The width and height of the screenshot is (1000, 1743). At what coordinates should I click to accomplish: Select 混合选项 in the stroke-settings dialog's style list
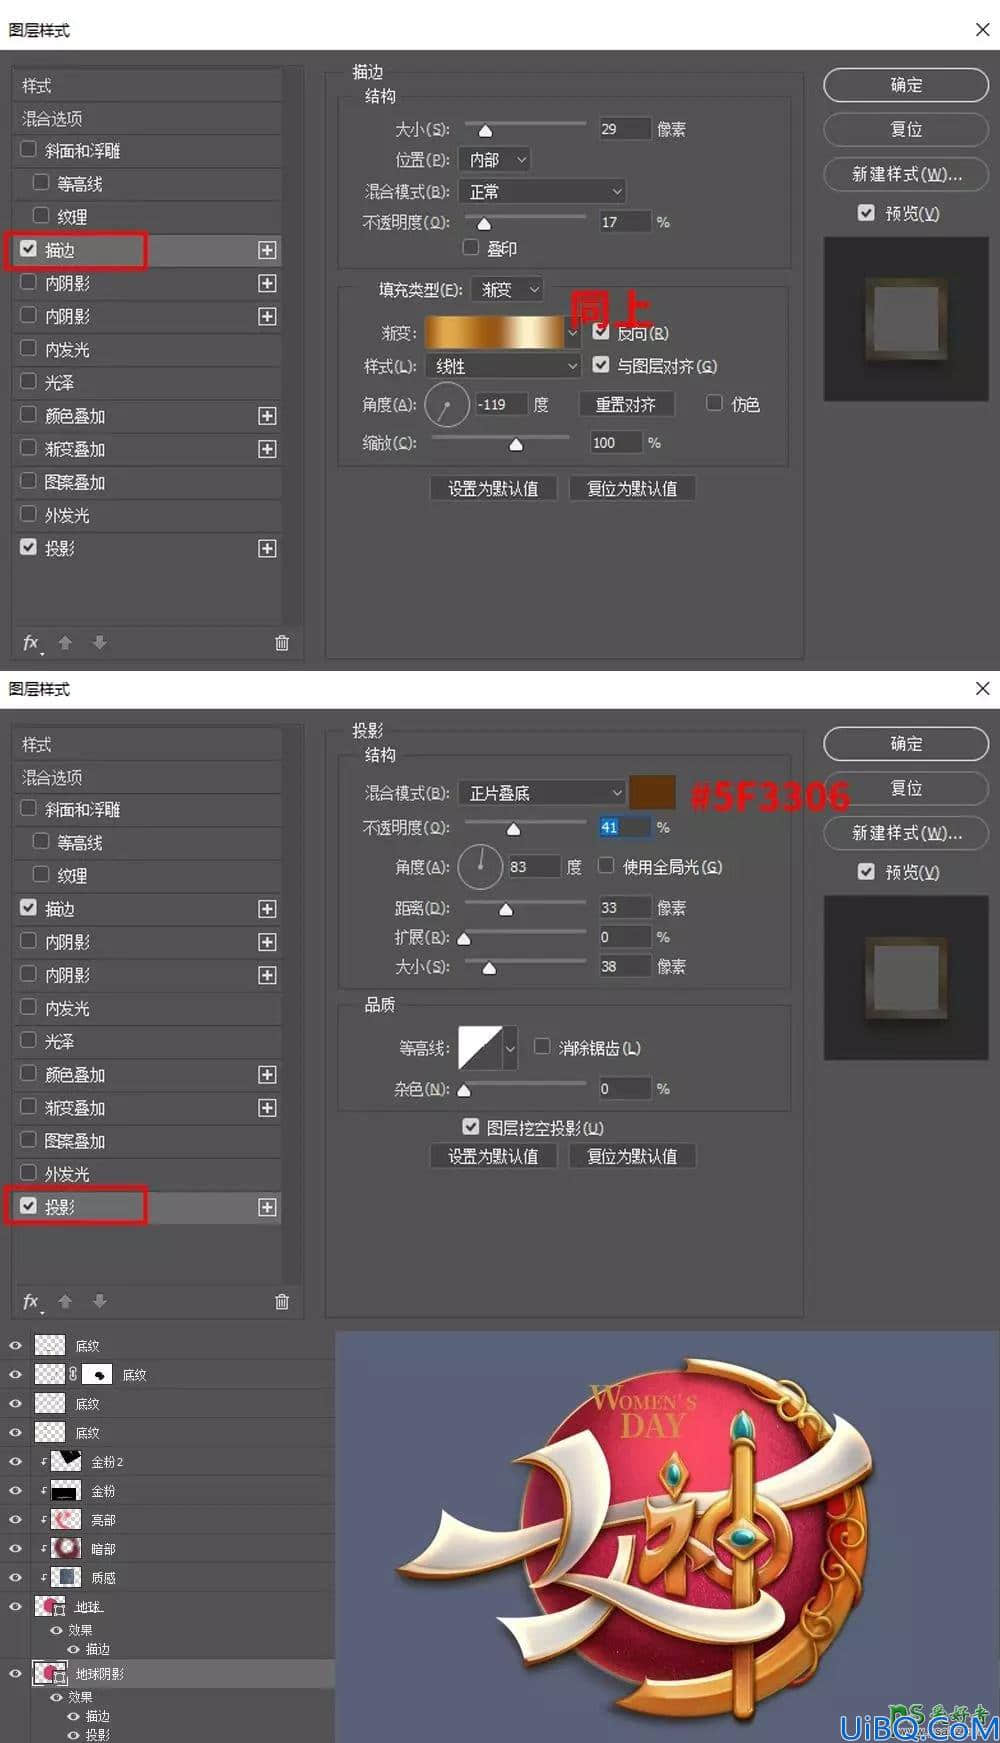[x=52, y=118]
